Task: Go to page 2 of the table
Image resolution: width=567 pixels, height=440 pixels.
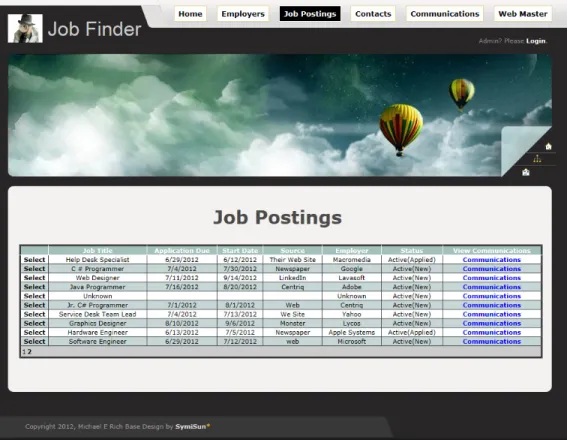Action: click(30, 351)
